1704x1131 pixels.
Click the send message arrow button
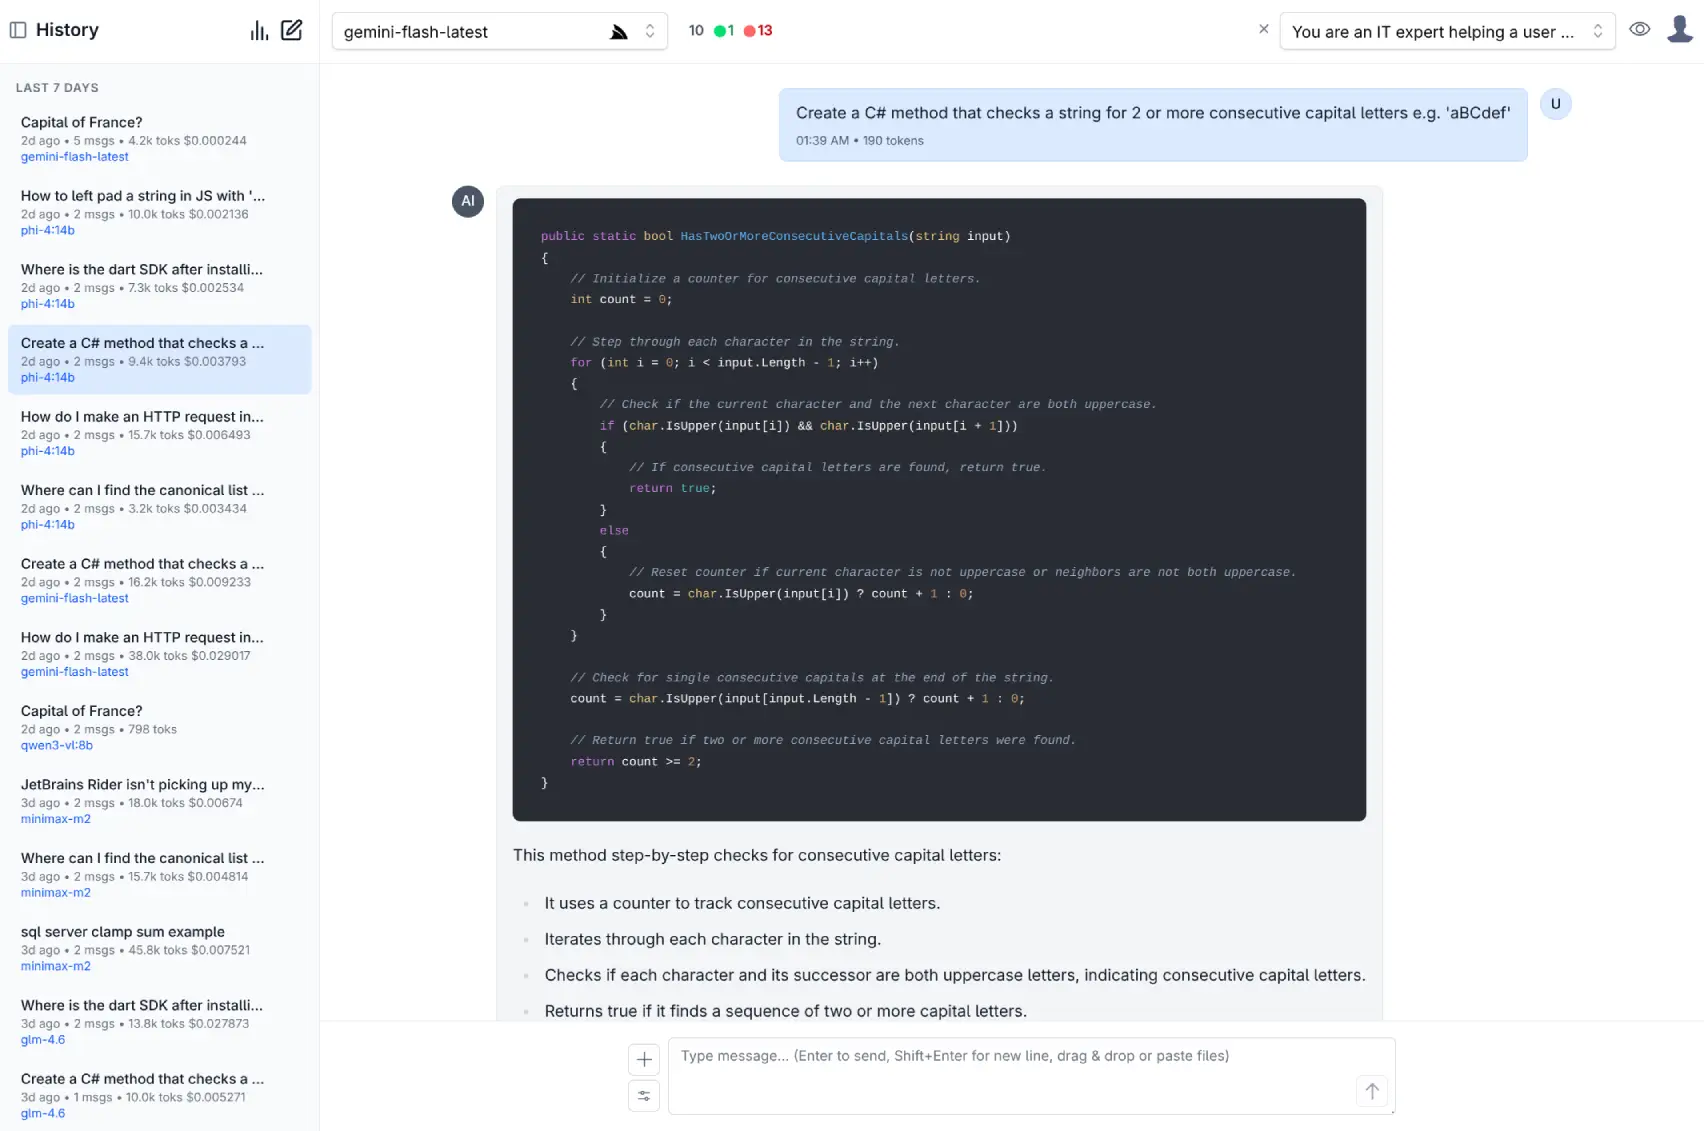pos(1371,1092)
